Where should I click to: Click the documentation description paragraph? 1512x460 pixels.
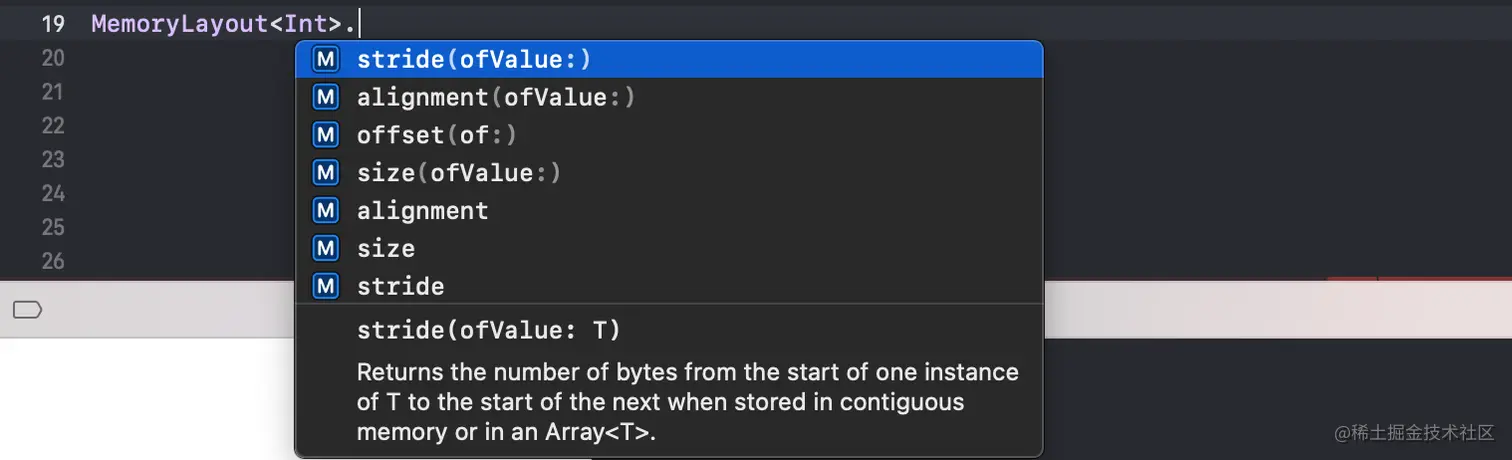coord(687,402)
